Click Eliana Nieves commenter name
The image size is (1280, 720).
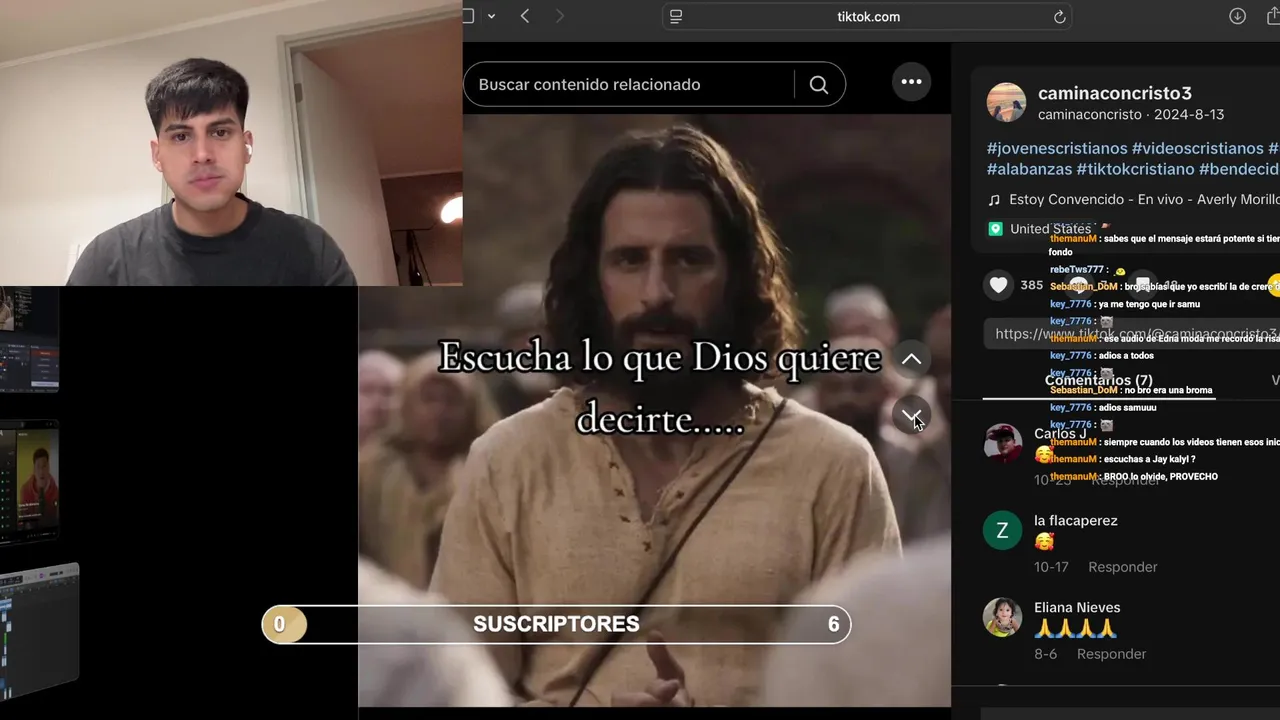[1077, 607]
